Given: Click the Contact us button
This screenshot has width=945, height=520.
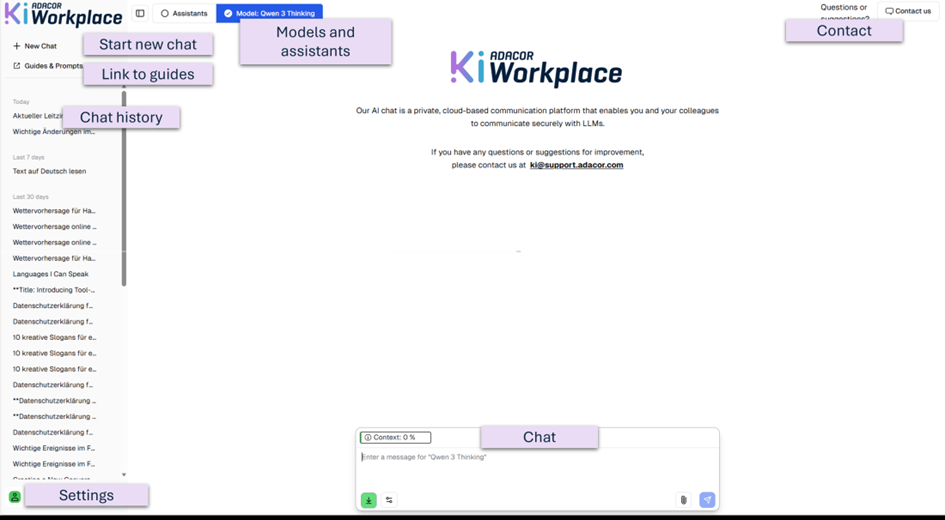Looking at the screenshot, I should click(908, 11).
